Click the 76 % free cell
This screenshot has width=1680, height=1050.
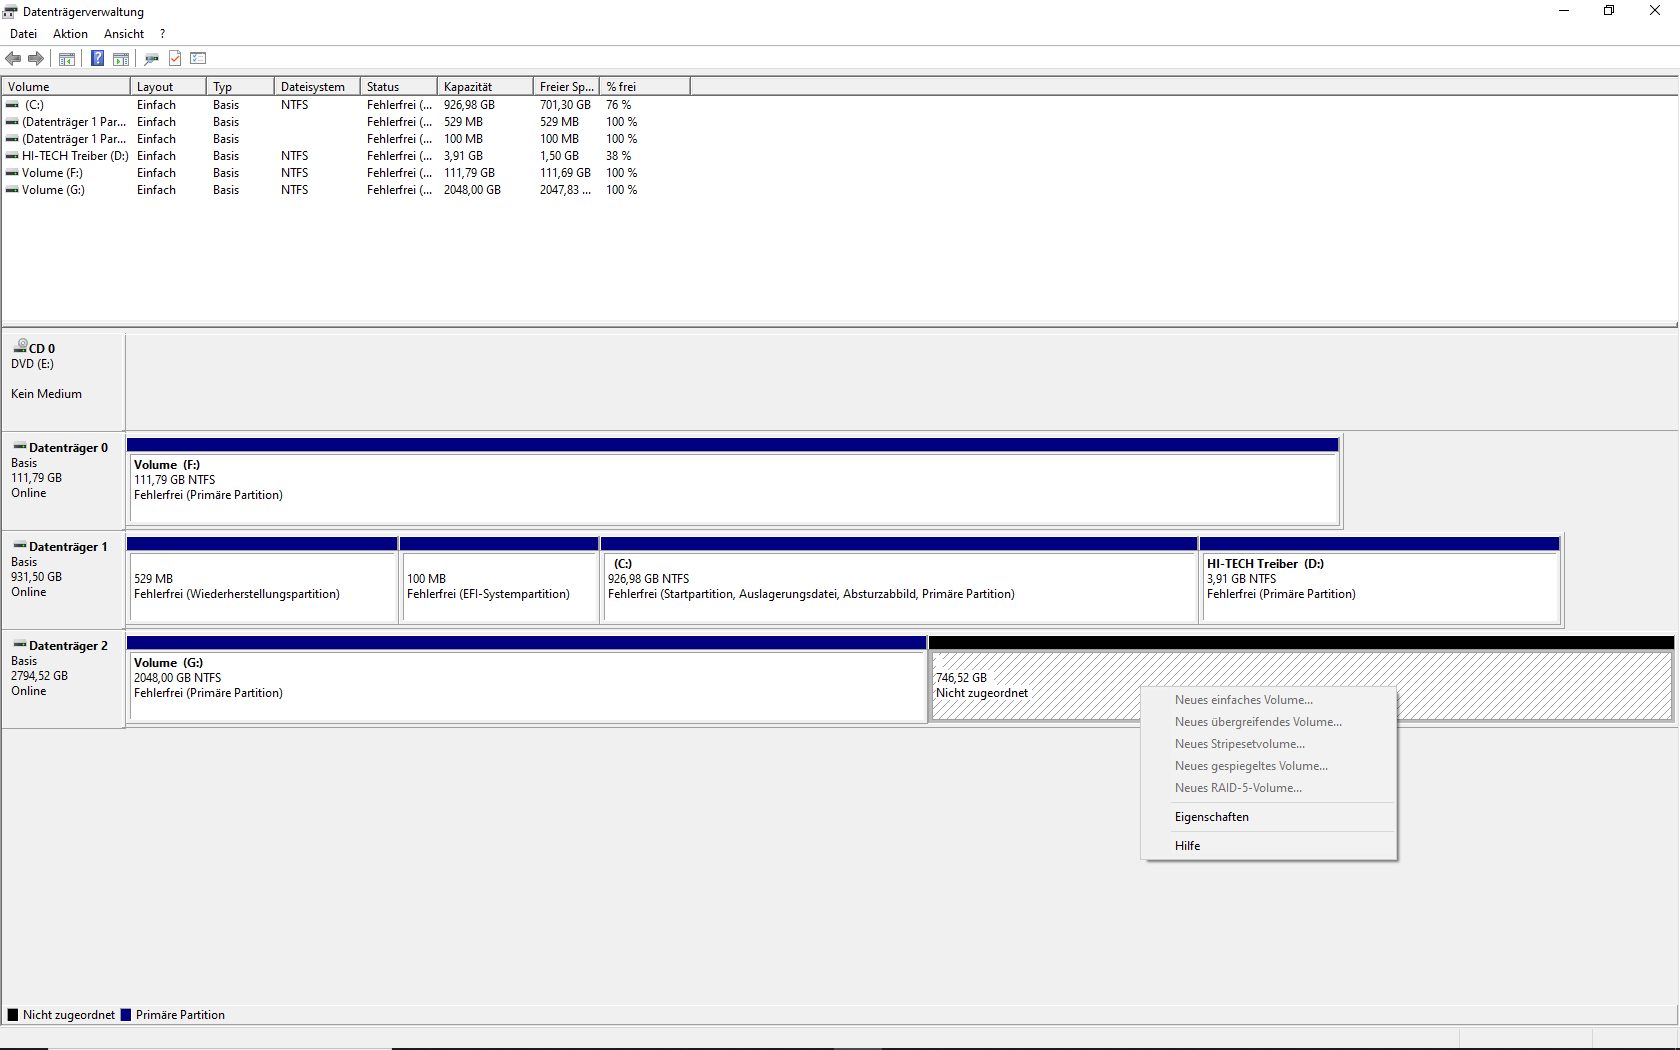(618, 105)
